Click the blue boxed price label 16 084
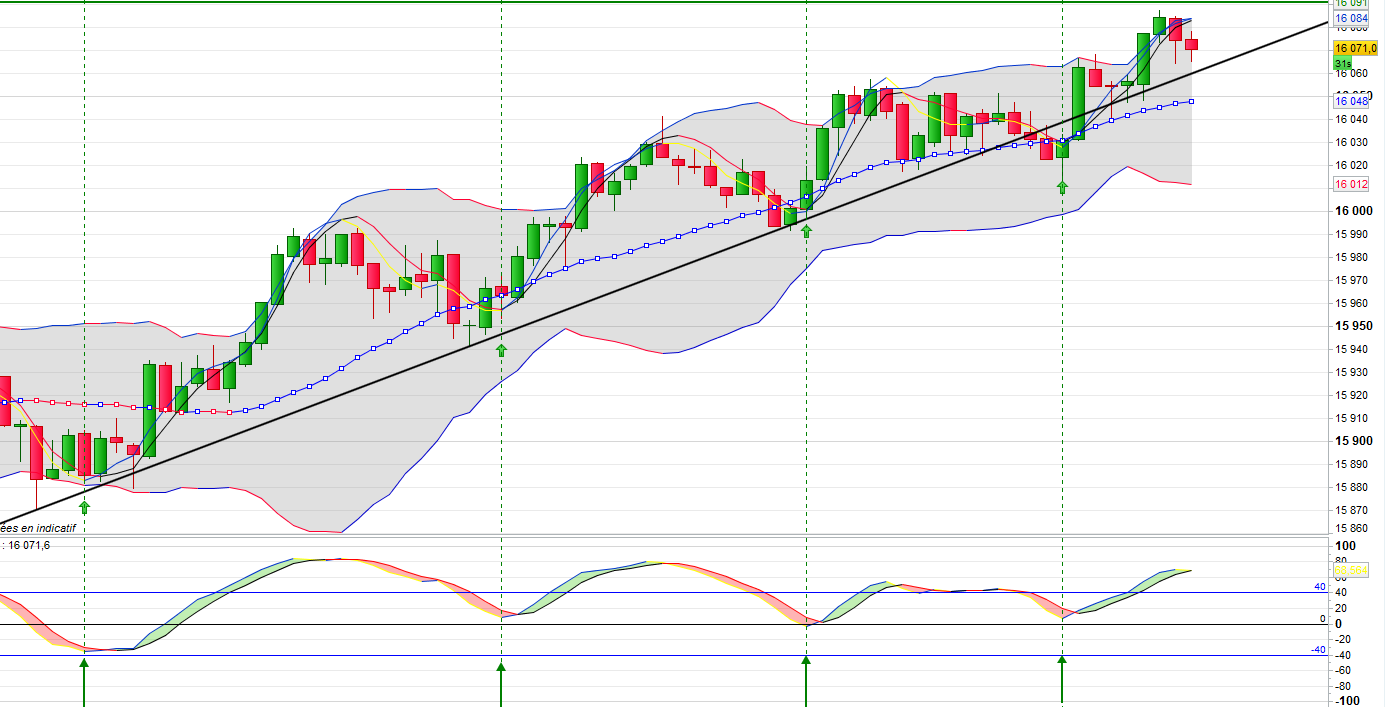1385x707 pixels. (x=1352, y=18)
